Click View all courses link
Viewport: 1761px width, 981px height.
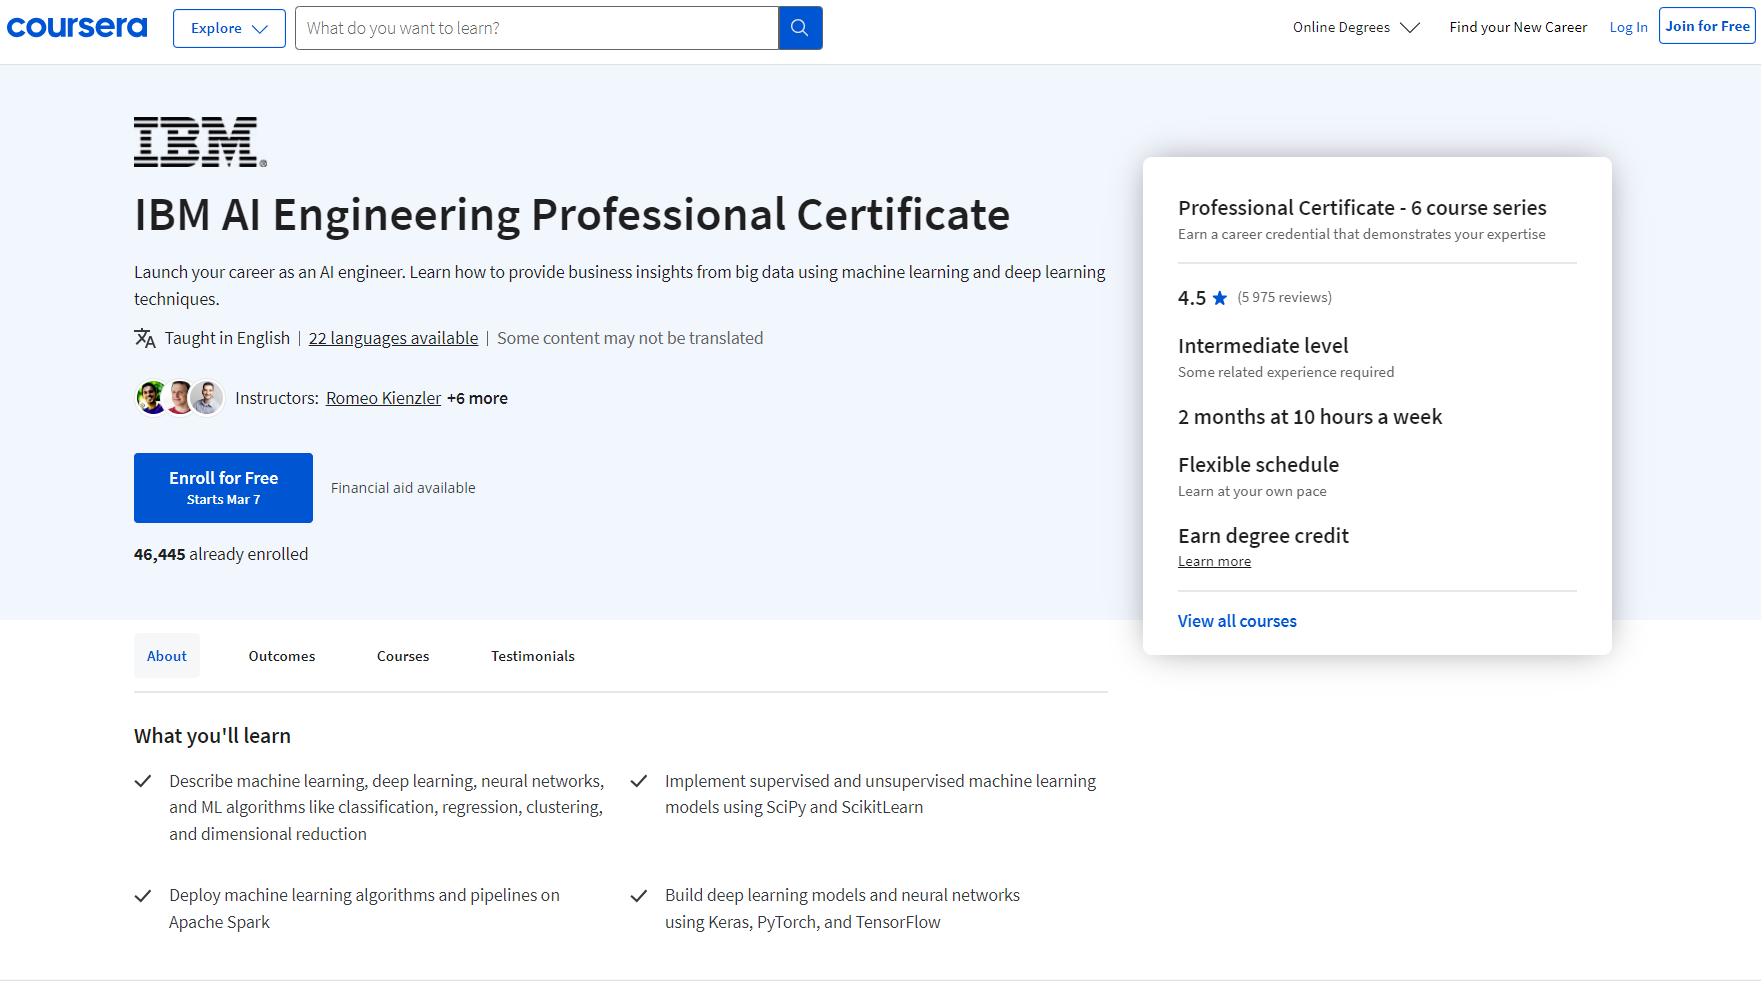point(1237,621)
